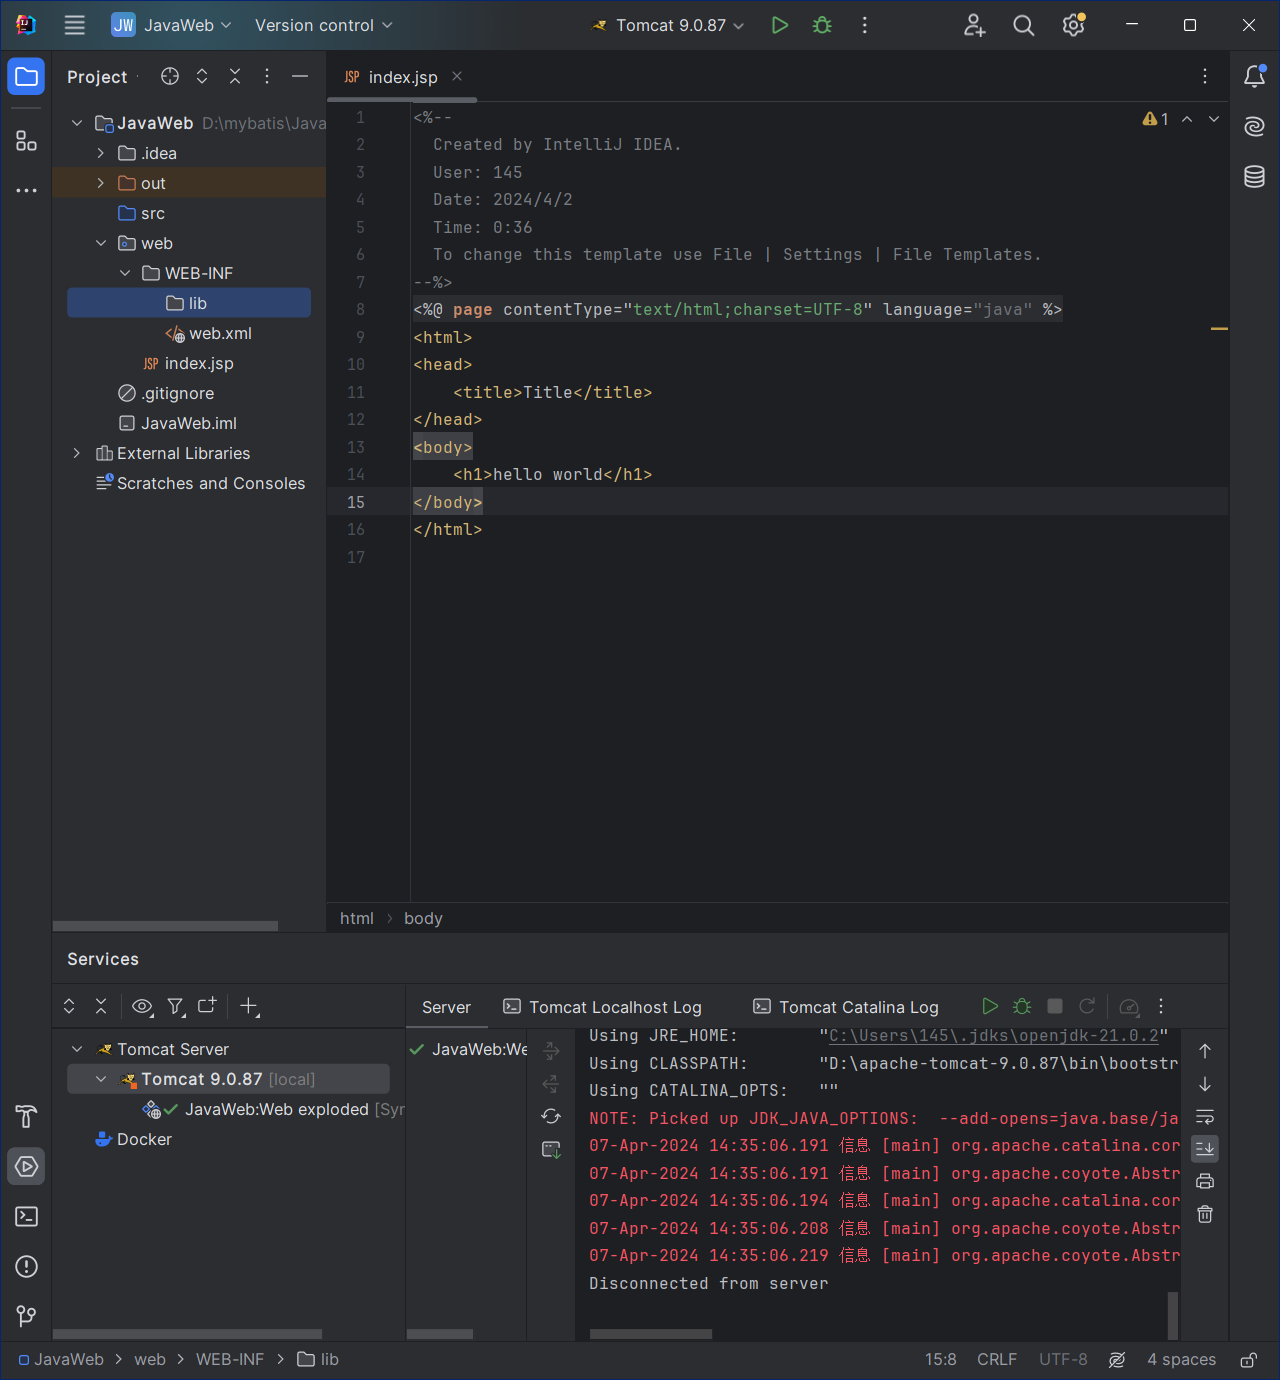
Task: Switch to Tomcat Catalina Log tab
Action: click(846, 1007)
